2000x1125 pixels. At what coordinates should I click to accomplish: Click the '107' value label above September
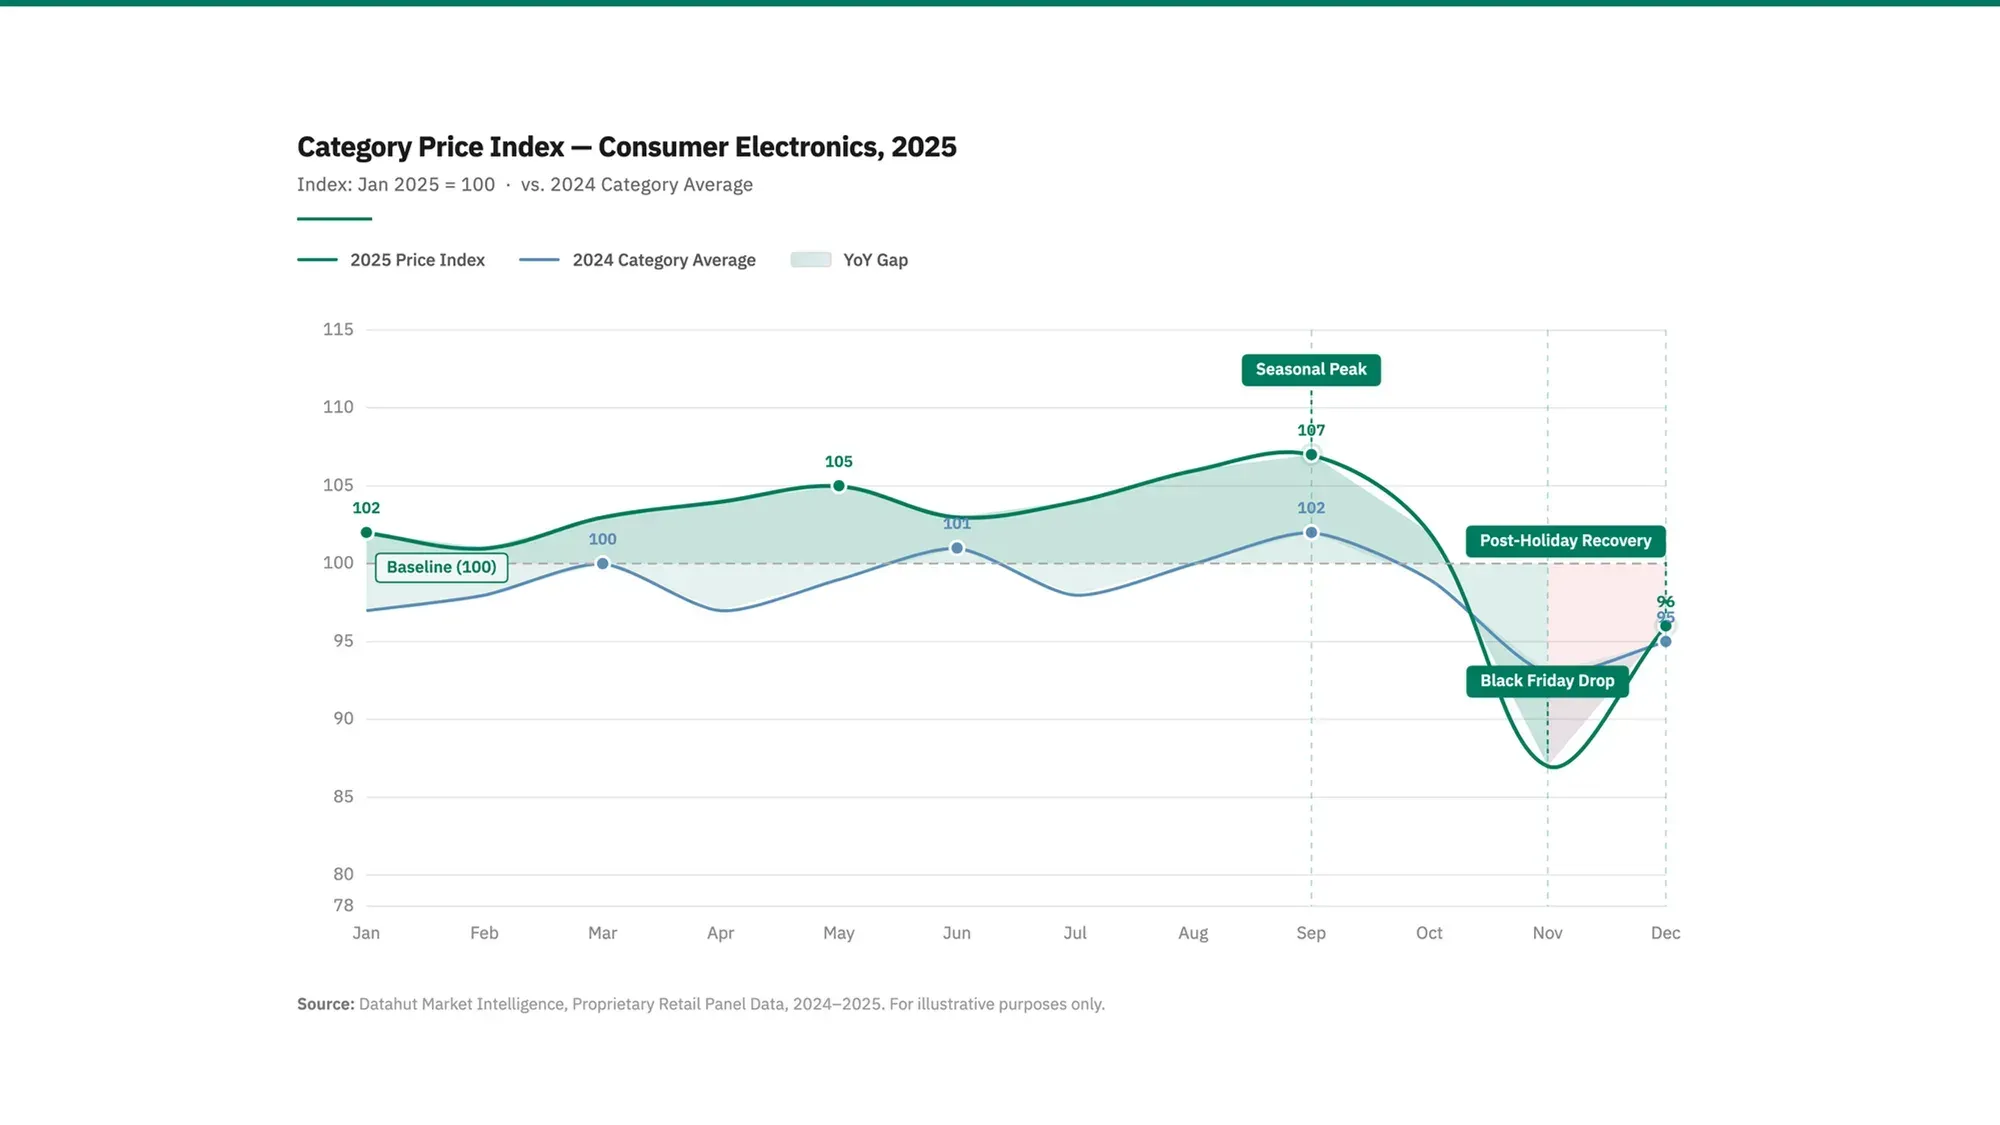[x=1311, y=430]
